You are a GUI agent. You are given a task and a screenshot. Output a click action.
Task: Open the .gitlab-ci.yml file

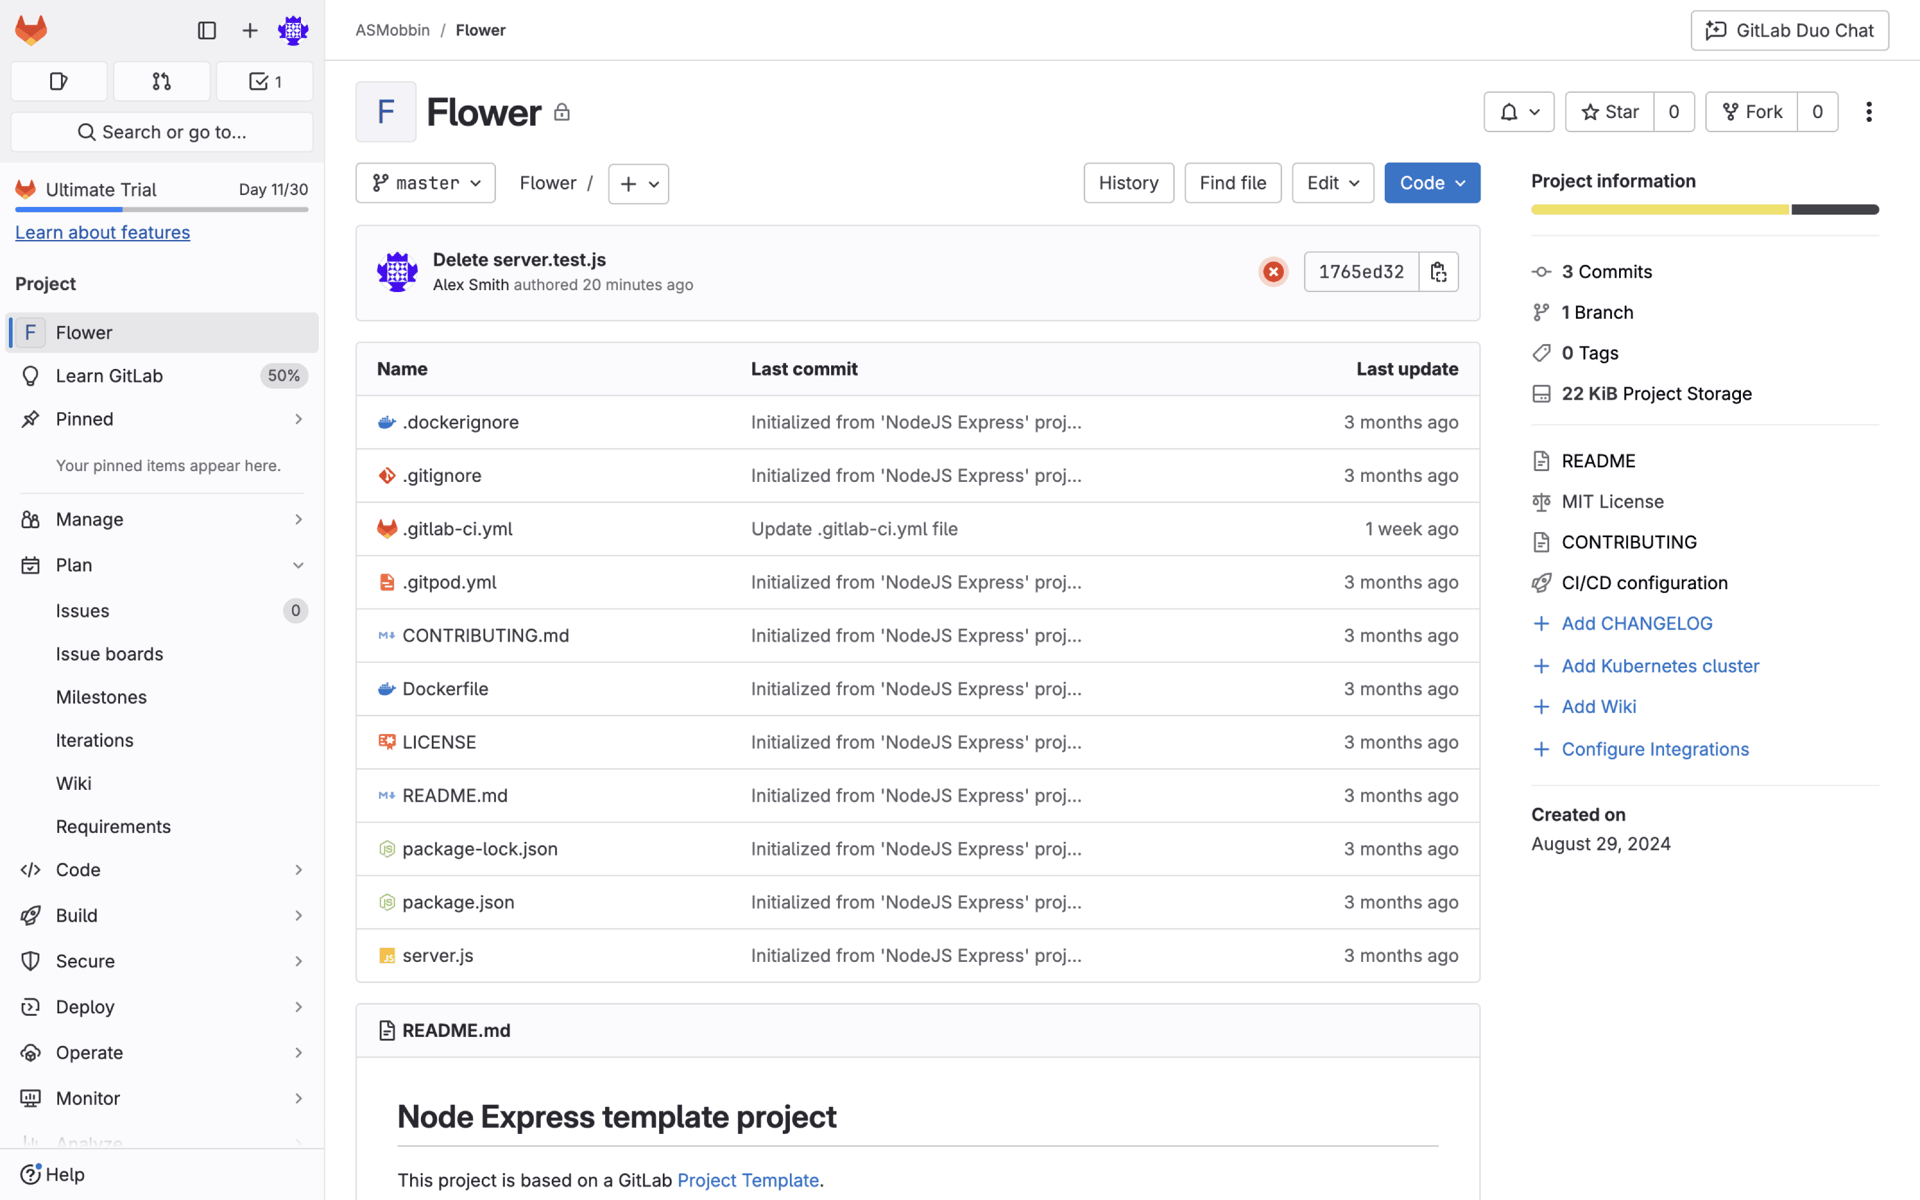457,529
